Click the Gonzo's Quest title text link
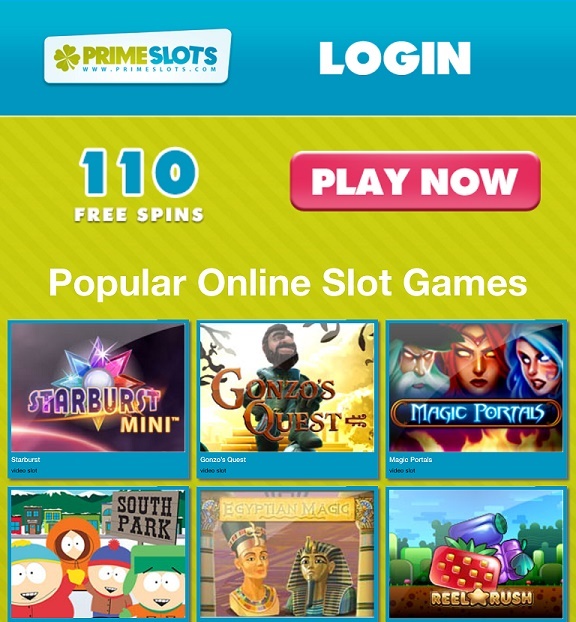This screenshot has height=622, width=576. [223, 459]
